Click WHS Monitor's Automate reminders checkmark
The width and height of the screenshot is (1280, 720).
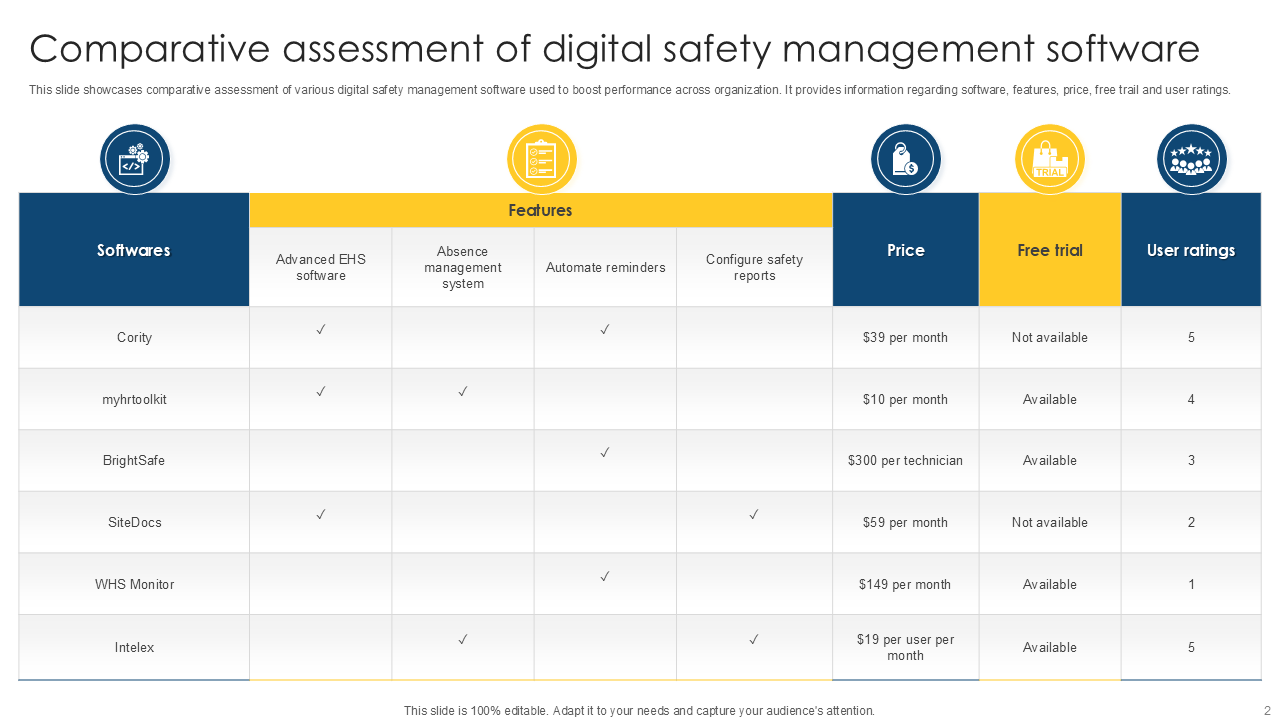click(x=605, y=576)
